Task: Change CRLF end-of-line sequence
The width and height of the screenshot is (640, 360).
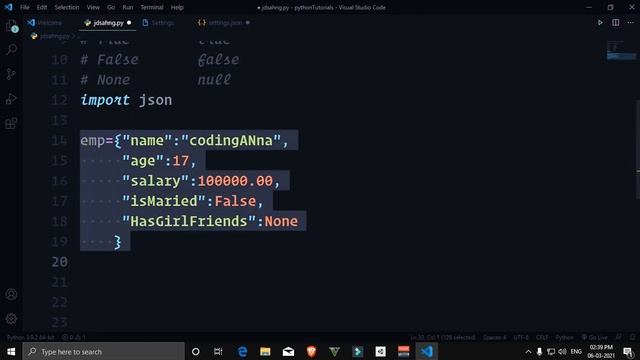Action: [542, 338]
